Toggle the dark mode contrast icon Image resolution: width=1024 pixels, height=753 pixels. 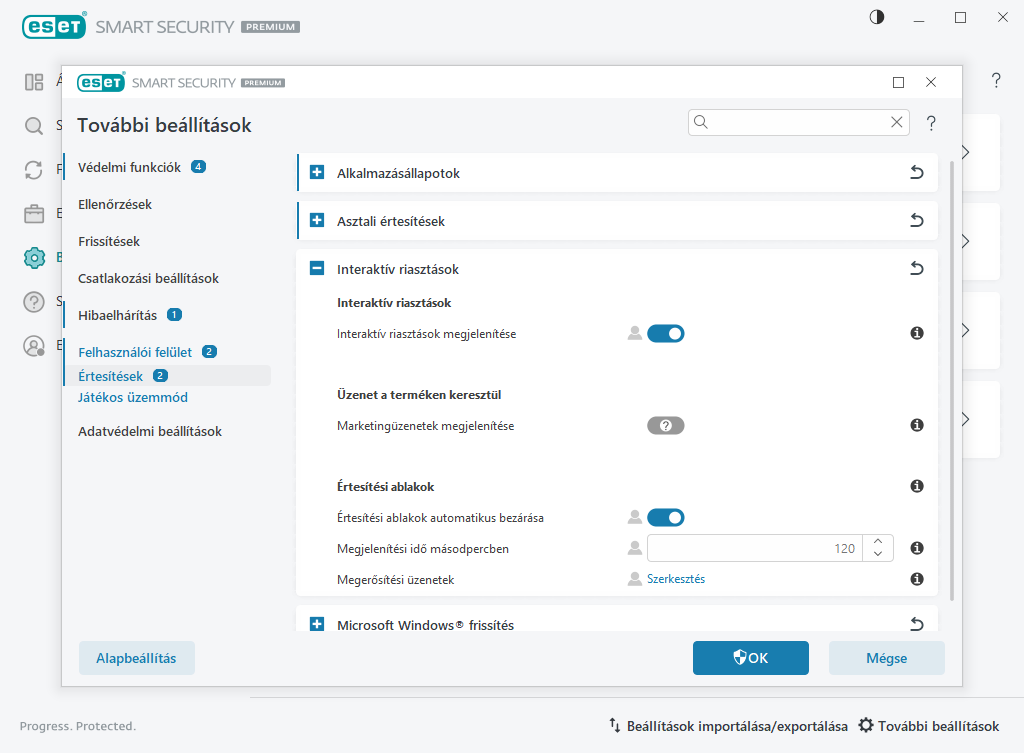877,17
